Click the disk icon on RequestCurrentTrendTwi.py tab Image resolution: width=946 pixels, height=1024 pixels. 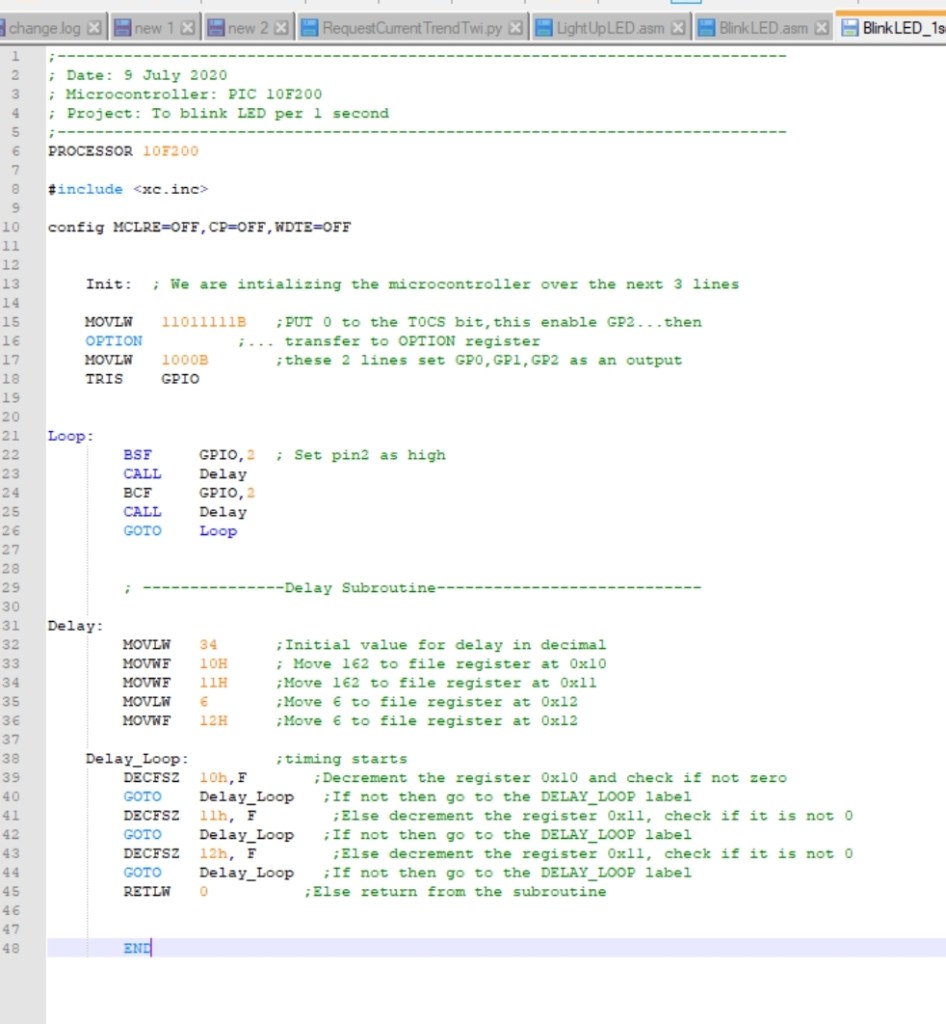click(310, 28)
